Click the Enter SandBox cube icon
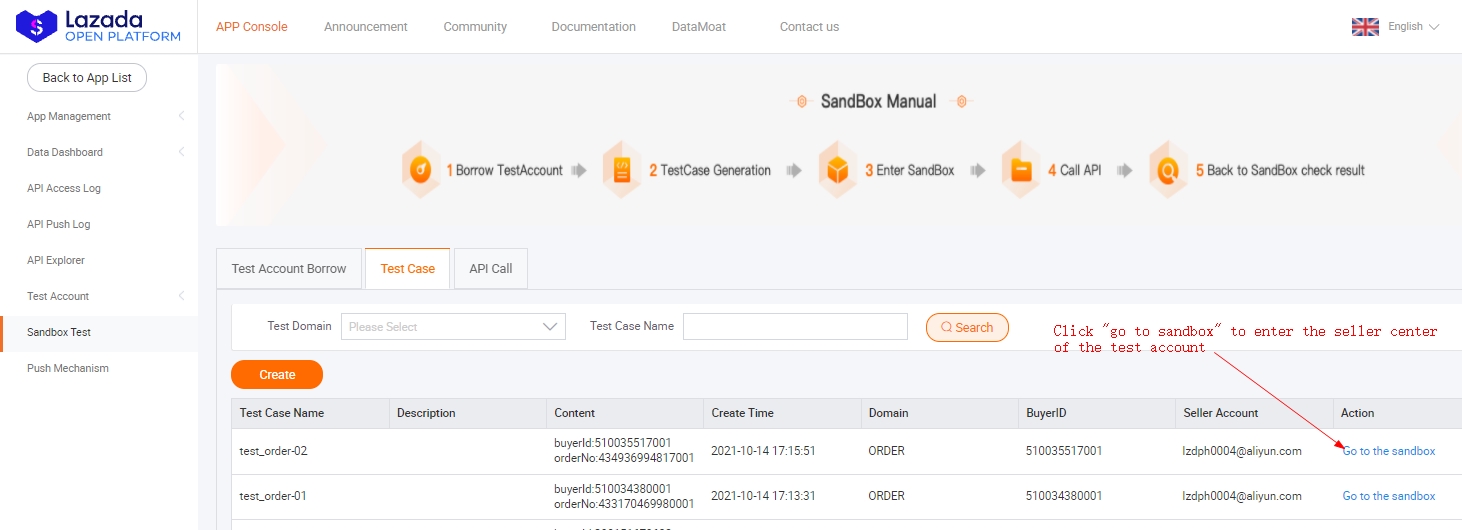Image resolution: width=1462 pixels, height=530 pixels. pos(837,170)
